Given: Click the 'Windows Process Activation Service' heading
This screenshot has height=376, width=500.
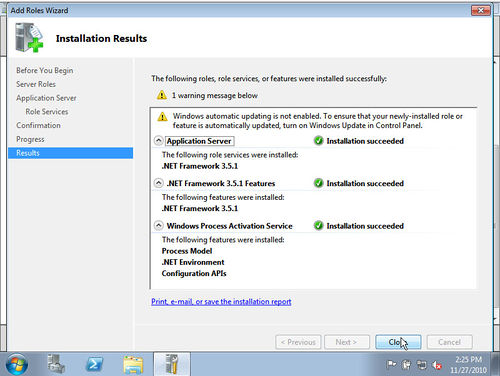Looking at the screenshot, I should 229,226.
